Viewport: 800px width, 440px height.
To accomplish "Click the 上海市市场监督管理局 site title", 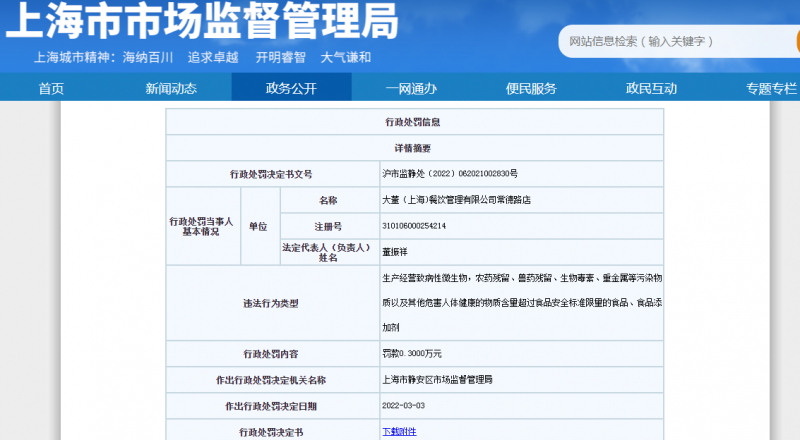I will click(x=202, y=21).
